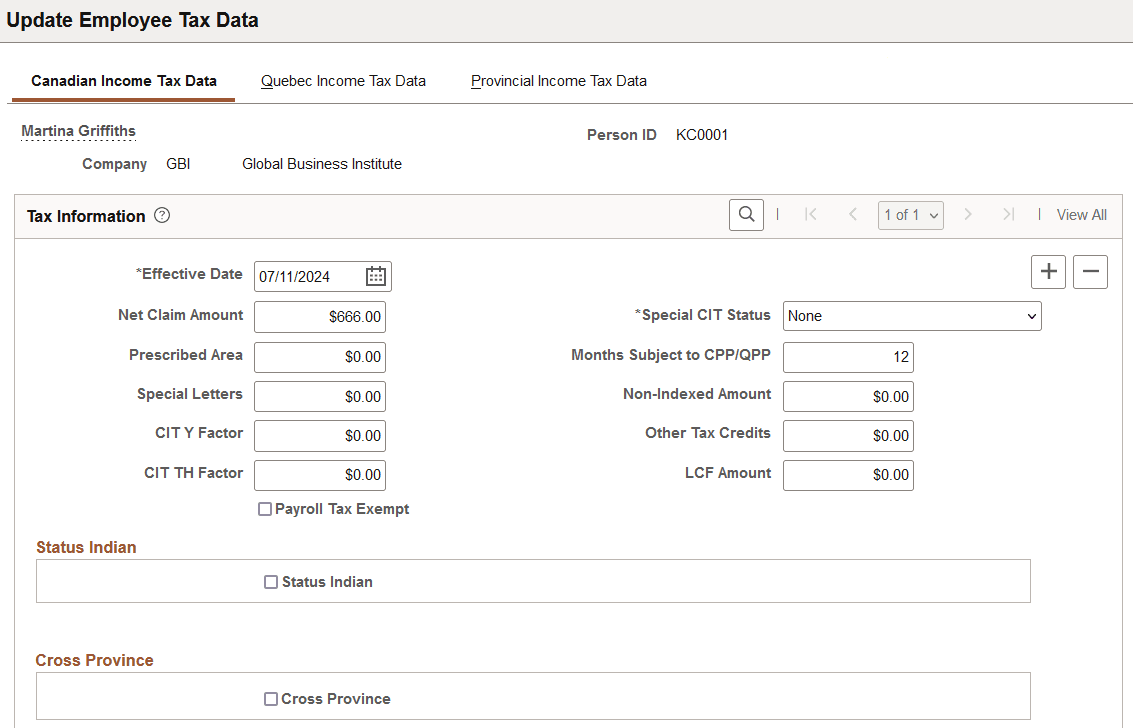
Task: Check the Status Indian checkbox
Action: (x=270, y=581)
